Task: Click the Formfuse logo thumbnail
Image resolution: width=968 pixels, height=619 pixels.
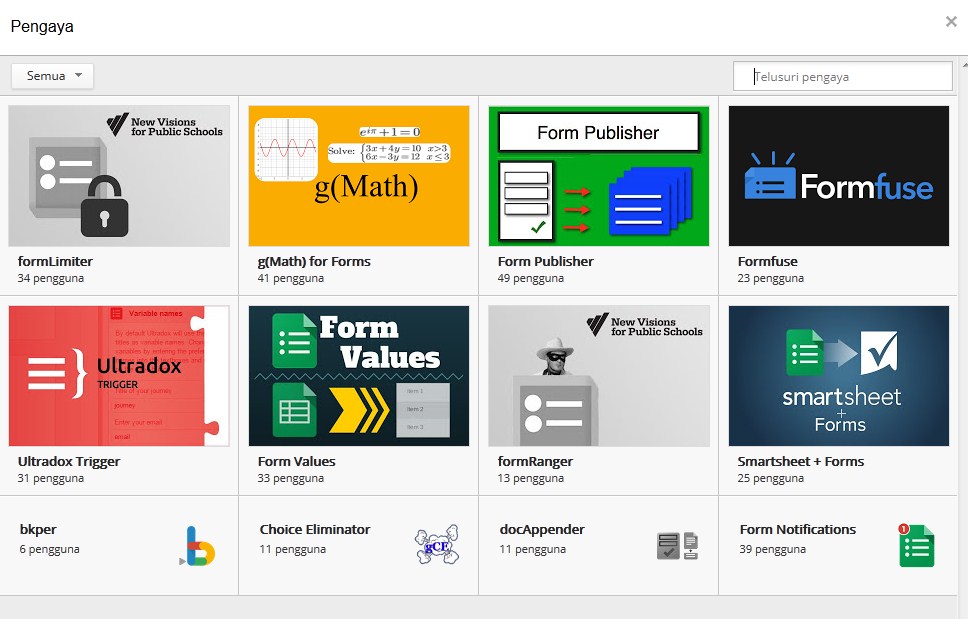Action: coord(838,176)
